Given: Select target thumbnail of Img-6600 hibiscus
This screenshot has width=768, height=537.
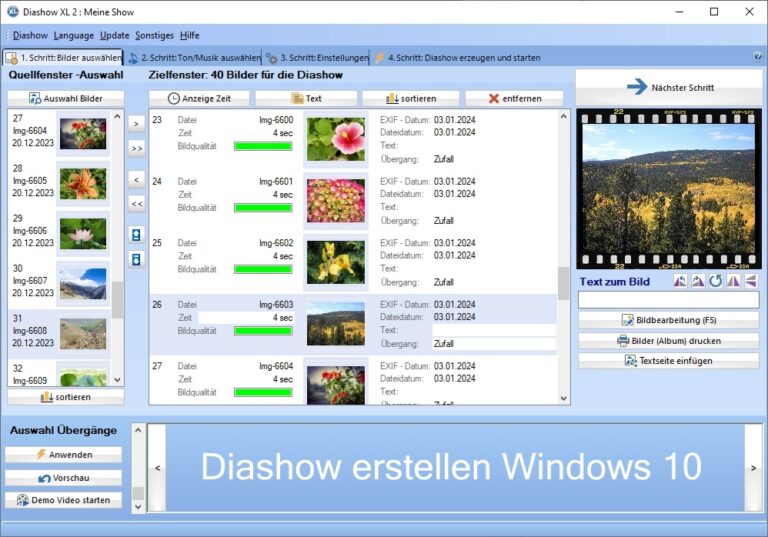Looking at the screenshot, I should click(336, 139).
